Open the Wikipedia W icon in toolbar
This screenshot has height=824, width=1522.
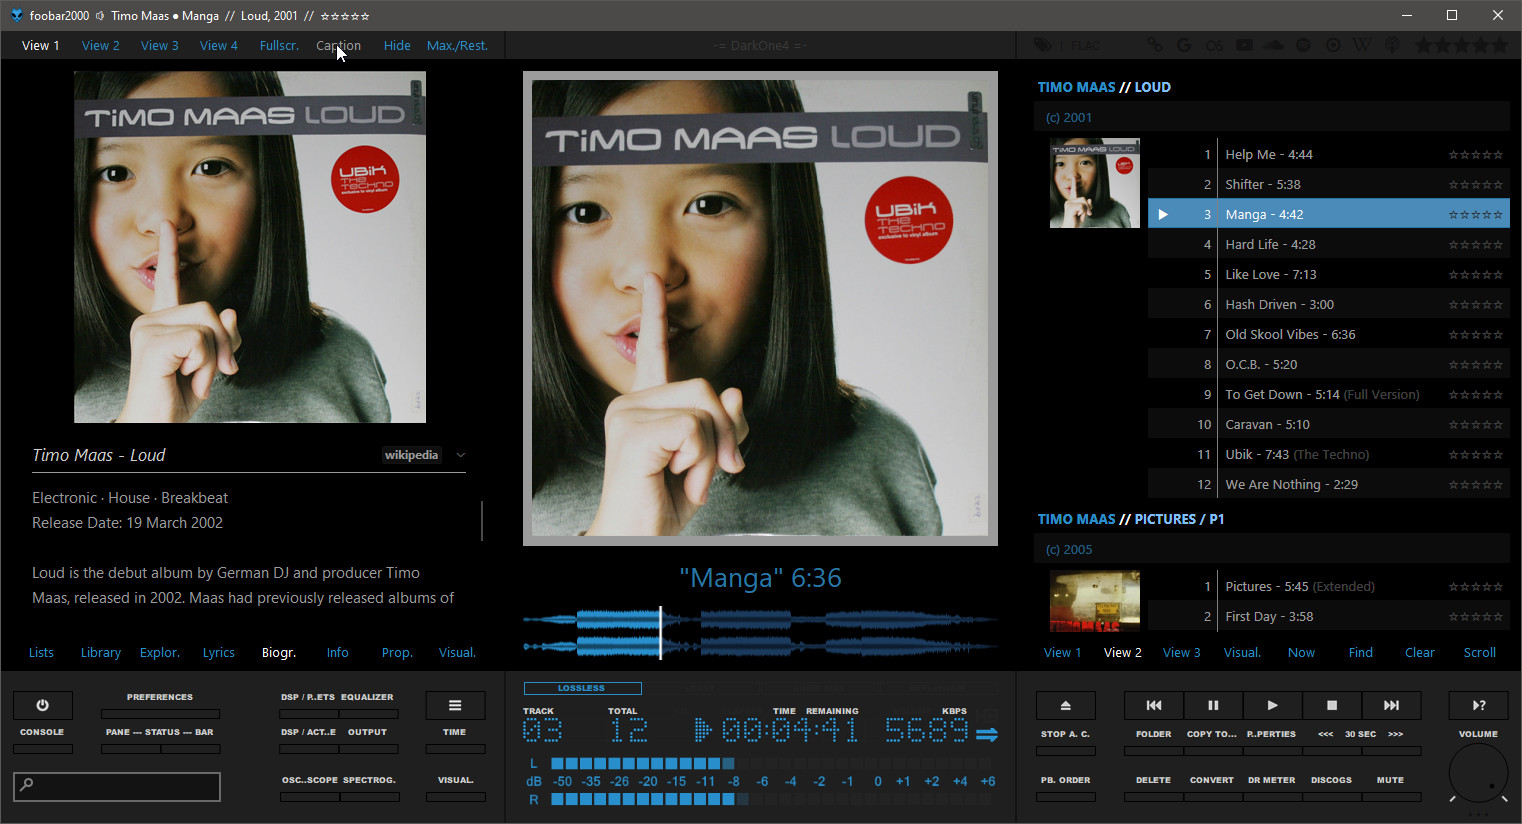(x=1362, y=45)
